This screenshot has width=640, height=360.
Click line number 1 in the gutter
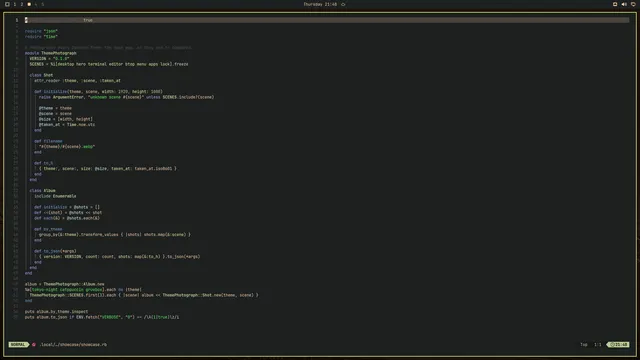click(17, 20)
